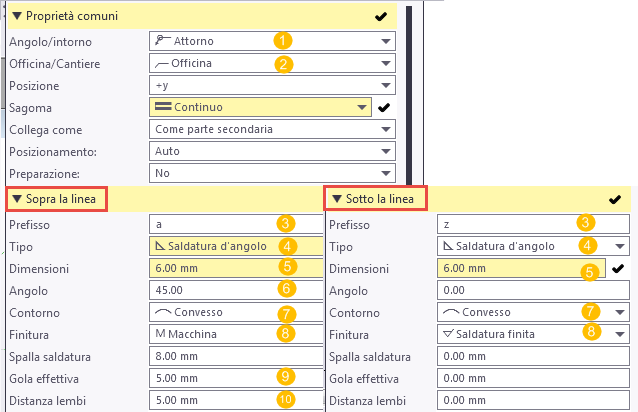Click the M machine finish icon
This screenshot has width=638, height=412.
tap(160, 334)
